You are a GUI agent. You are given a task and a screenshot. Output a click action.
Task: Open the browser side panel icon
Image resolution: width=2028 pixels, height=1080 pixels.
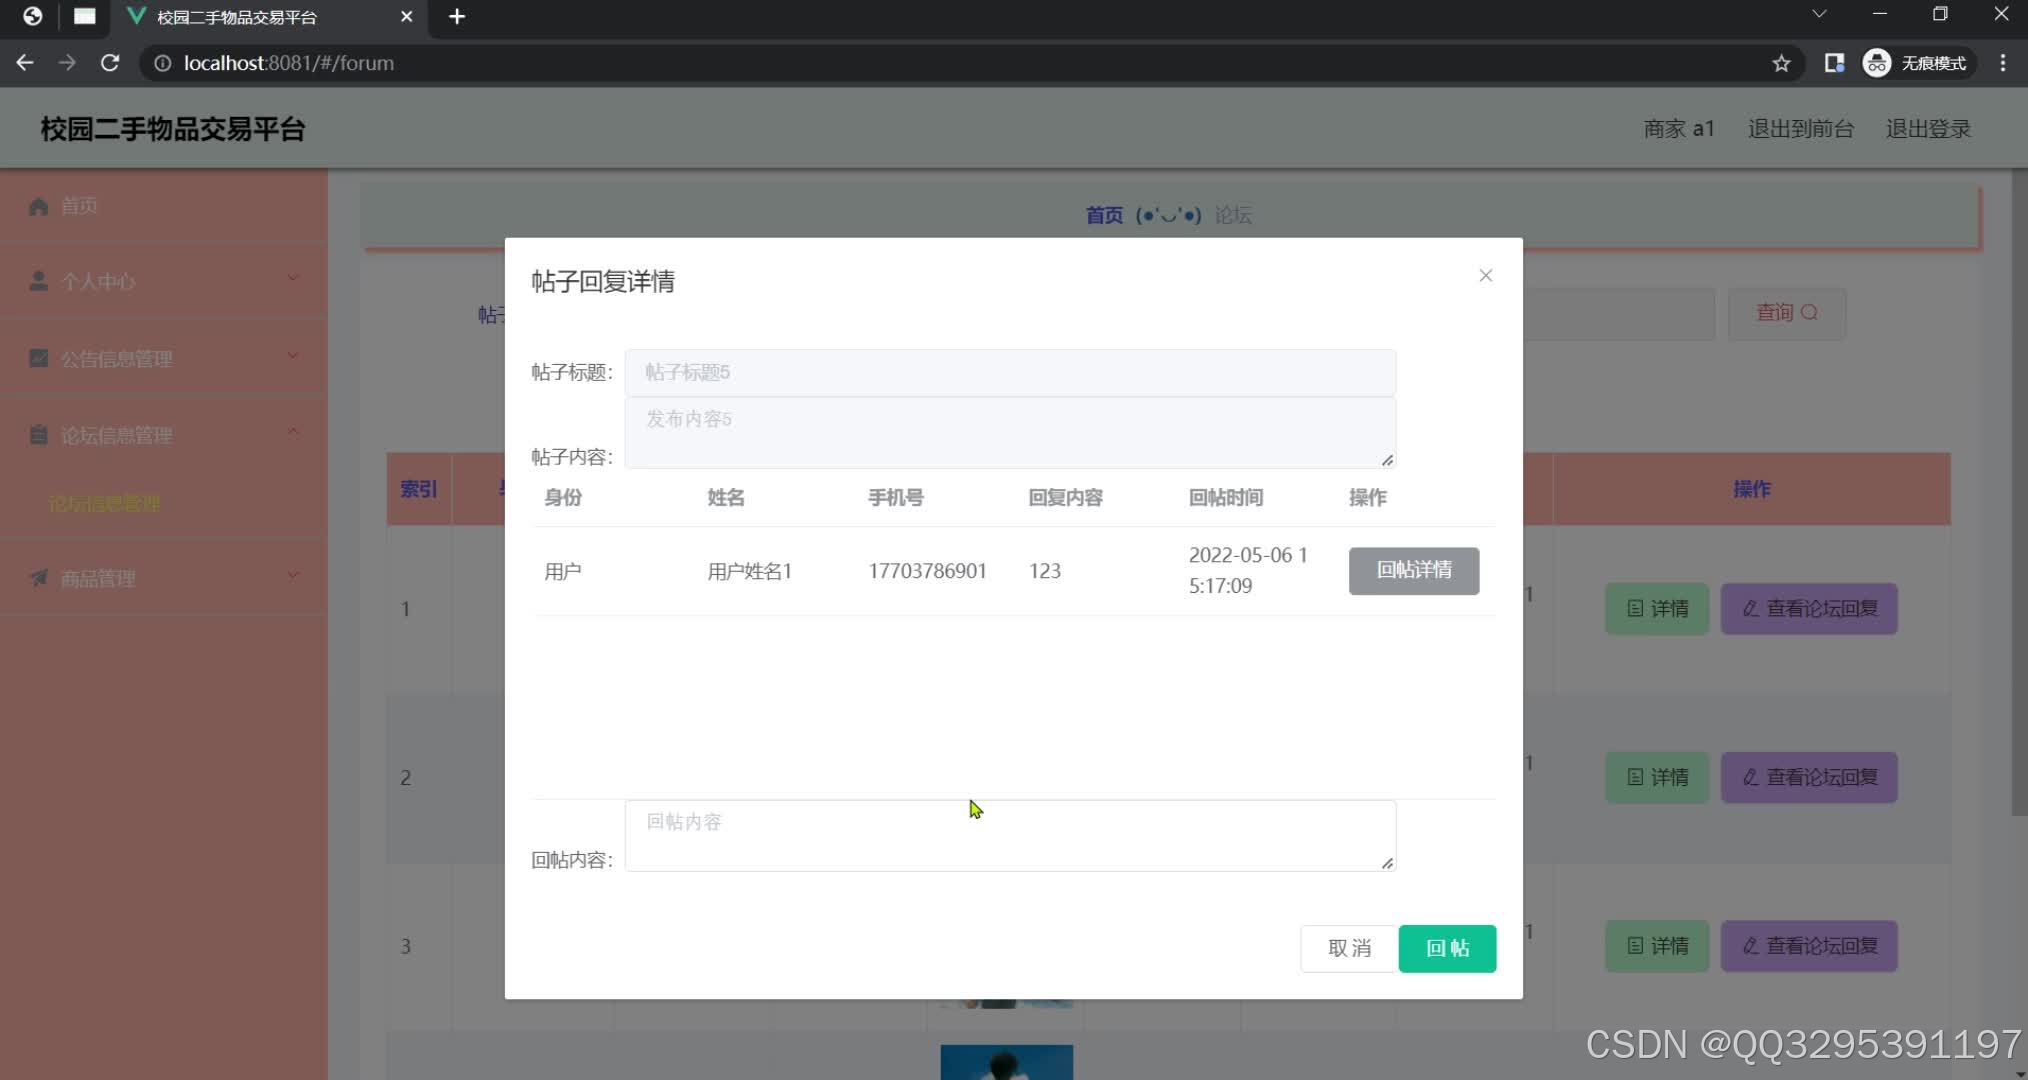1834,63
